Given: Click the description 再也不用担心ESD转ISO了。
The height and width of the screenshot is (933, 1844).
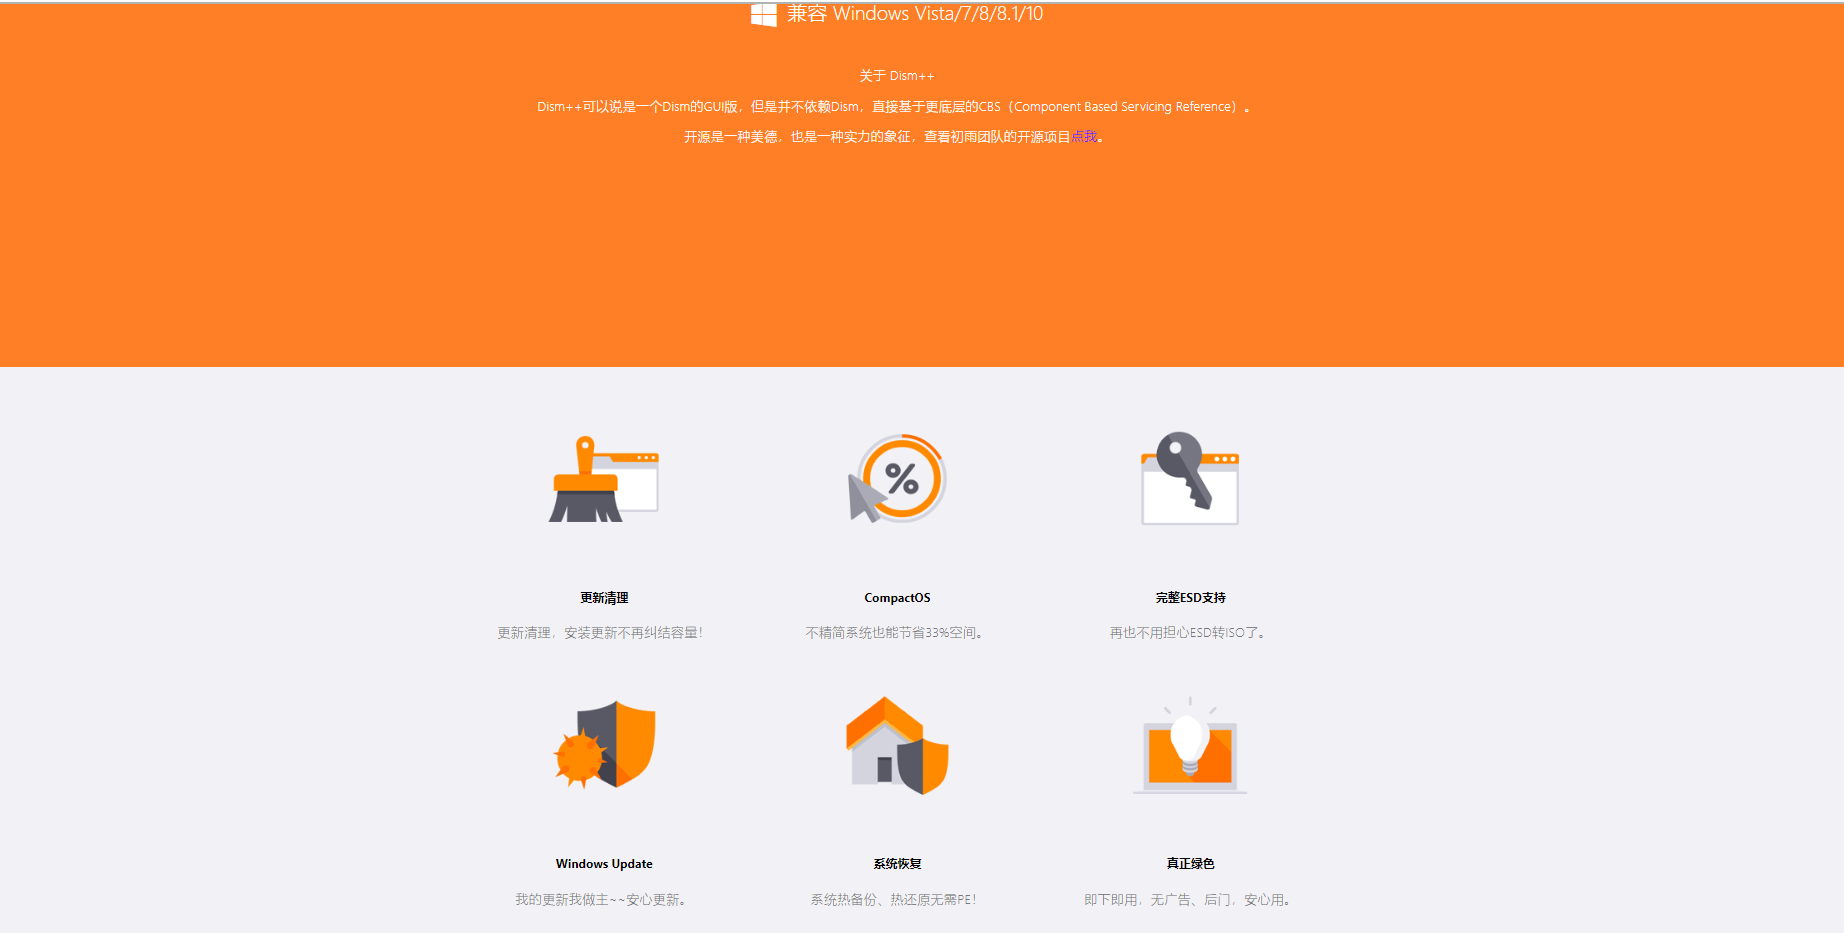Looking at the screenshot, I should click(1189, 633).
